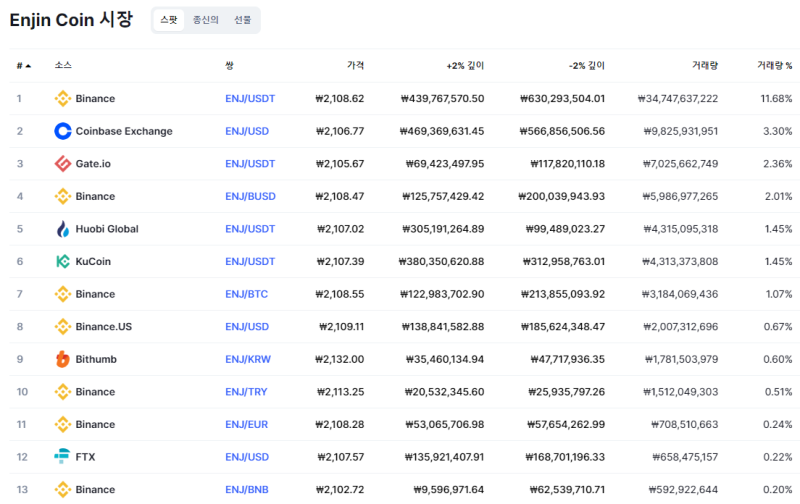Viewport: 800px width, 504px height.
Task: Click the depth value ₩9,596,971.64
Action: click(x=449, y=490)
